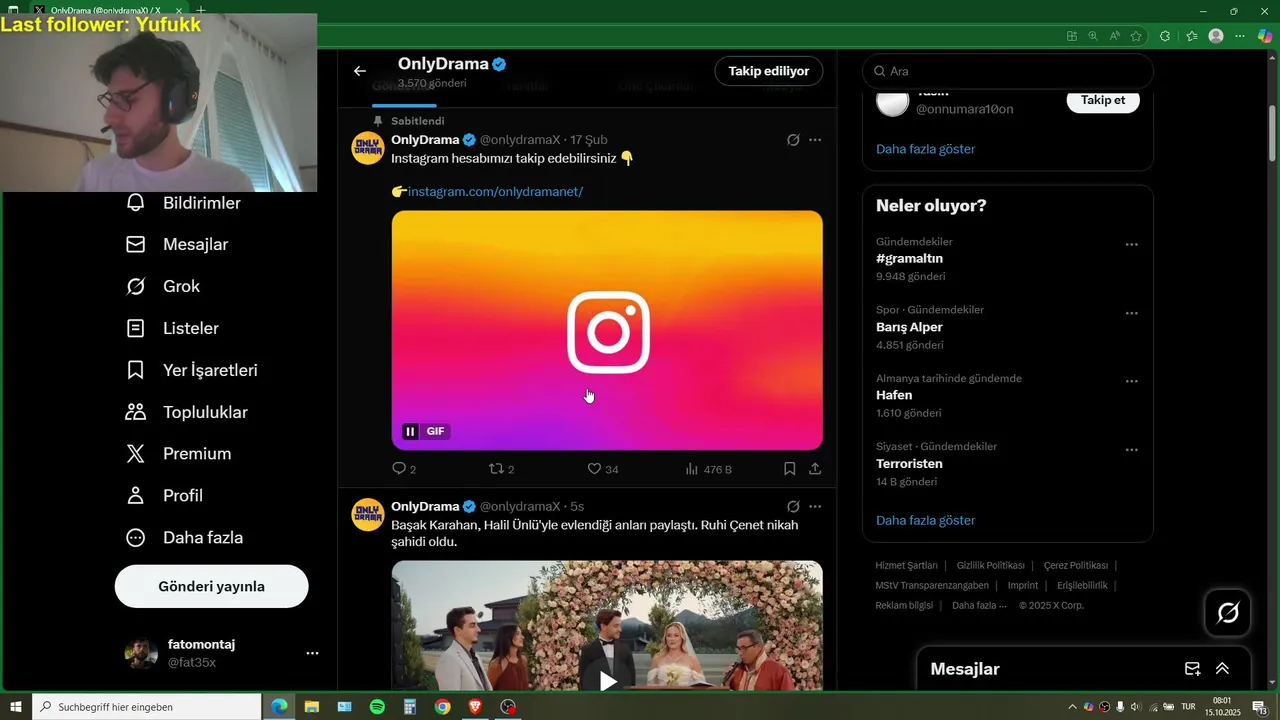Open options for Terroristen trend
1280x720 pixels.
tap(1131, 450)
